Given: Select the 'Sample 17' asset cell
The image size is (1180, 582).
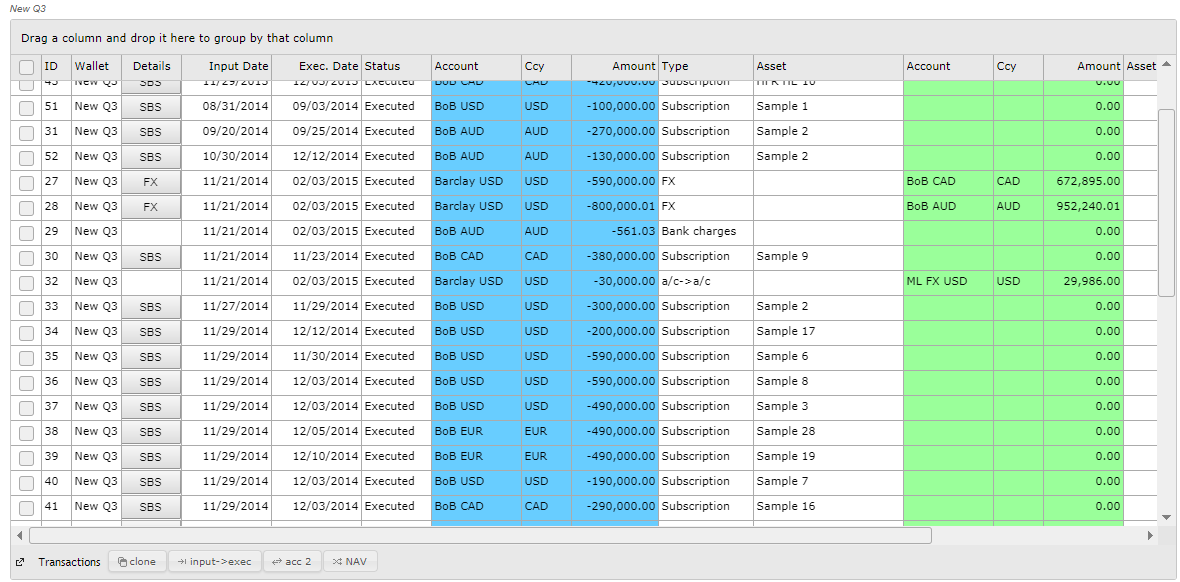Looking at the screenshot, I should point(828,331).
